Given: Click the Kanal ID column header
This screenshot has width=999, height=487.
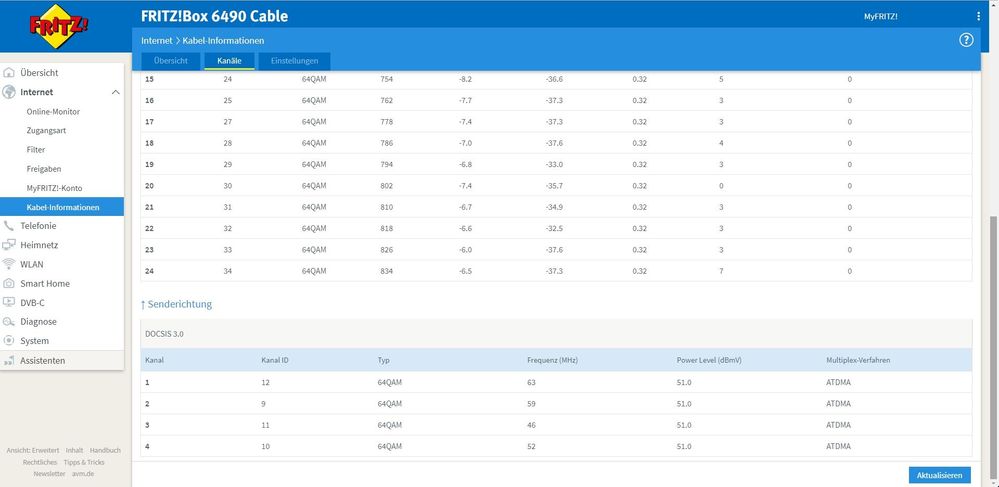Looking at the screenshot, I should [x=275, y=360].
